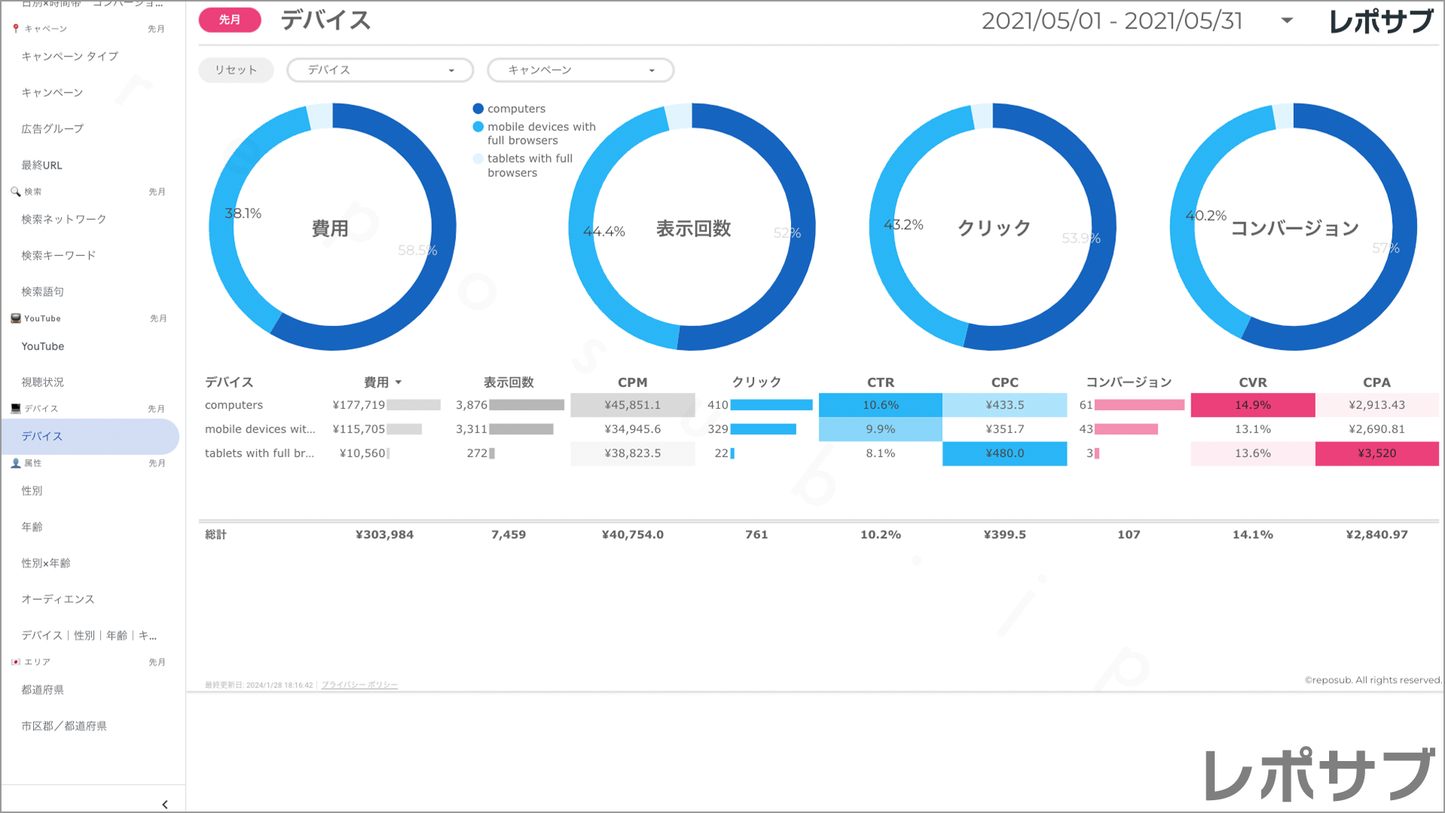The image size is (1445, 813).
Task: Click the Japan flag icon beside エリア
Action: tap(15, 662)
